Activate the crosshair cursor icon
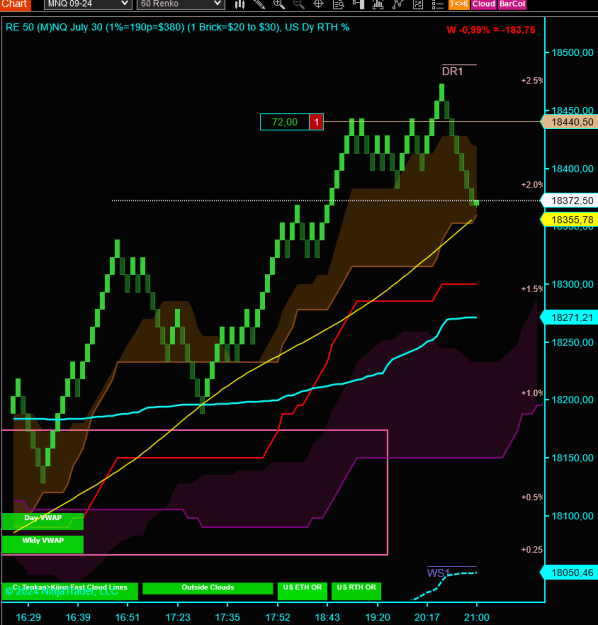Viewport: 598px width, 625px height. click(318, 4)
